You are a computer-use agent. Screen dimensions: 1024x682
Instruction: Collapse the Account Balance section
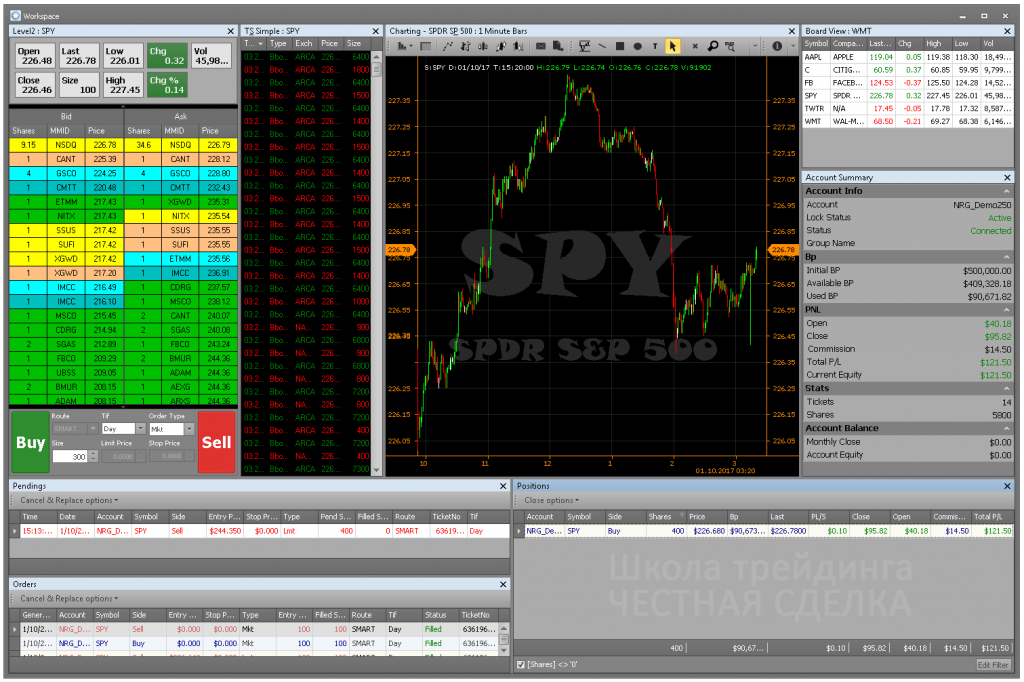point(1006,429)
